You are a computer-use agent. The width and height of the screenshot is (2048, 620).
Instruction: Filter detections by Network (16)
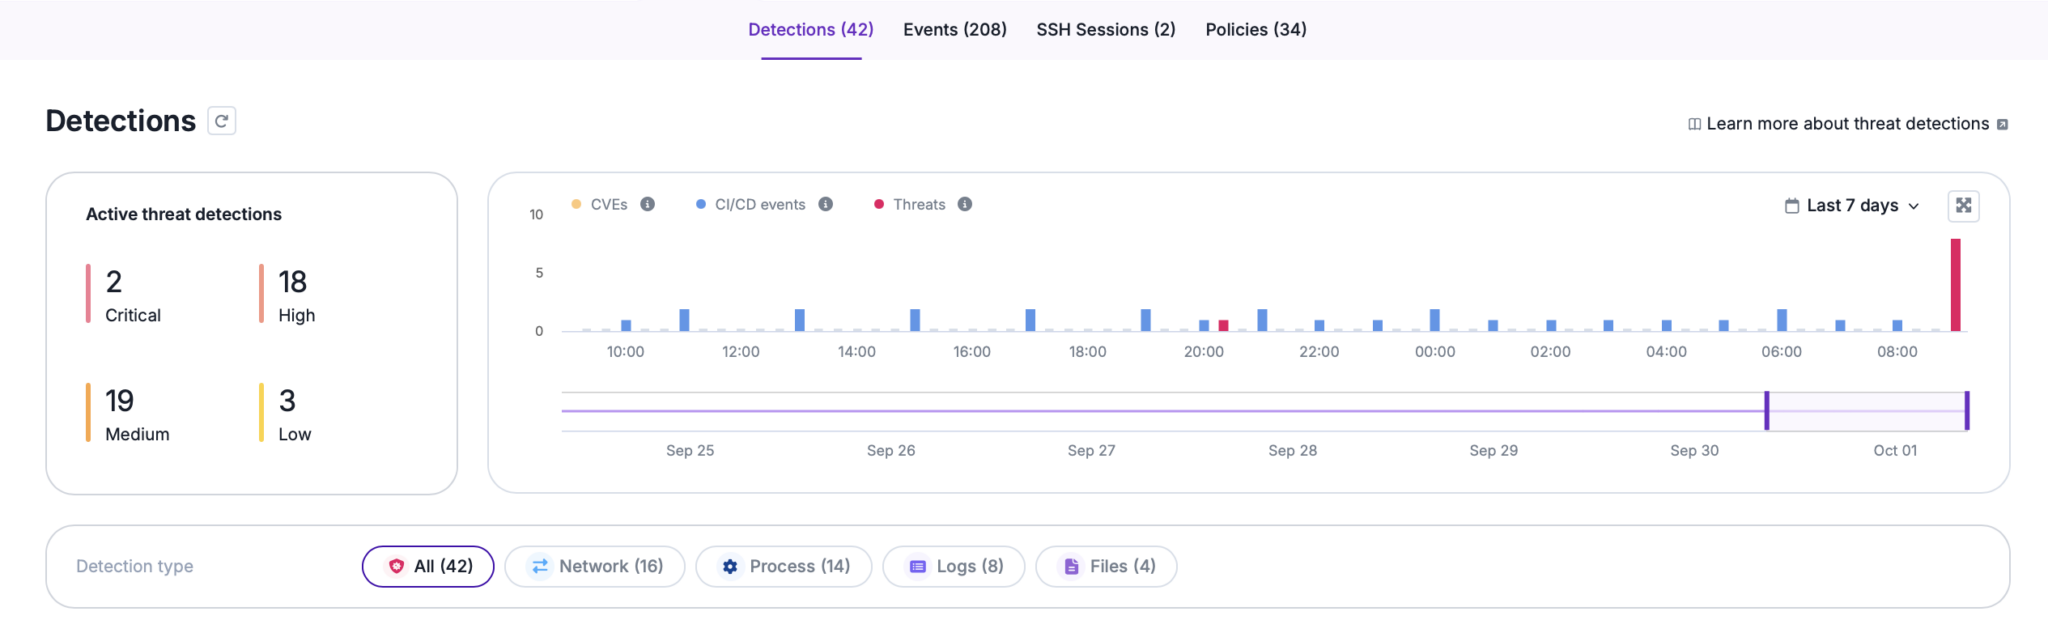pyautogui.click(x=595, y=566)
